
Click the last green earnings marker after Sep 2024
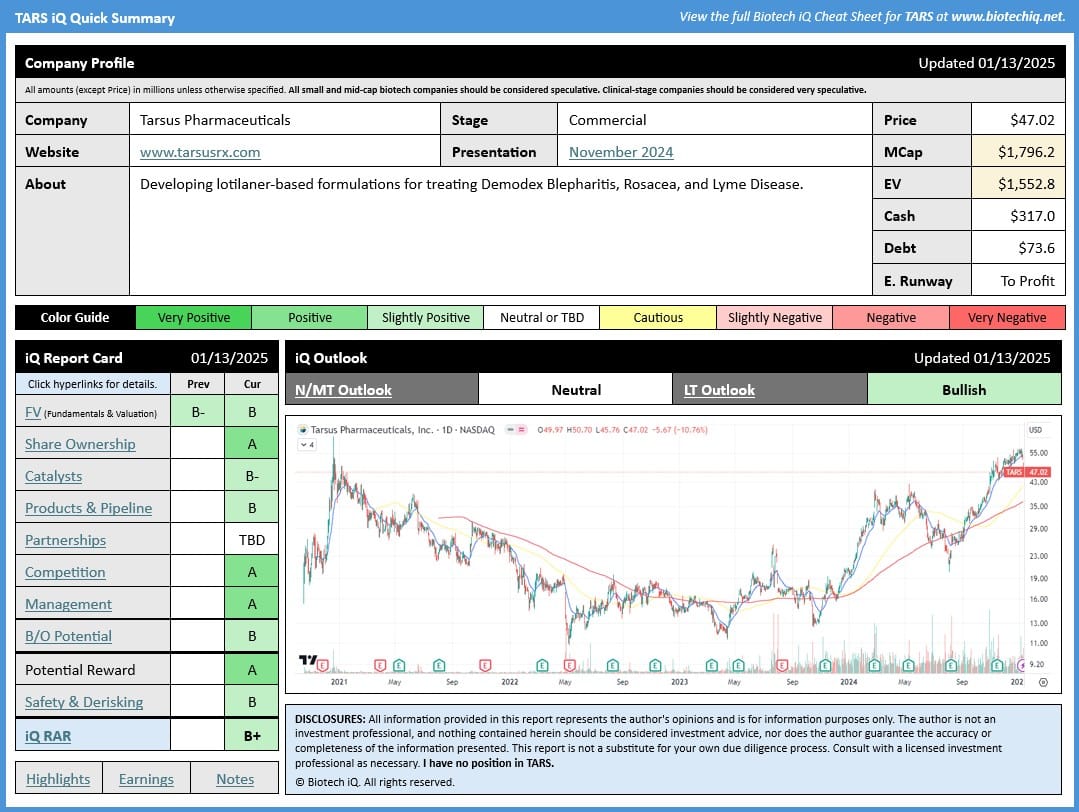997,665
